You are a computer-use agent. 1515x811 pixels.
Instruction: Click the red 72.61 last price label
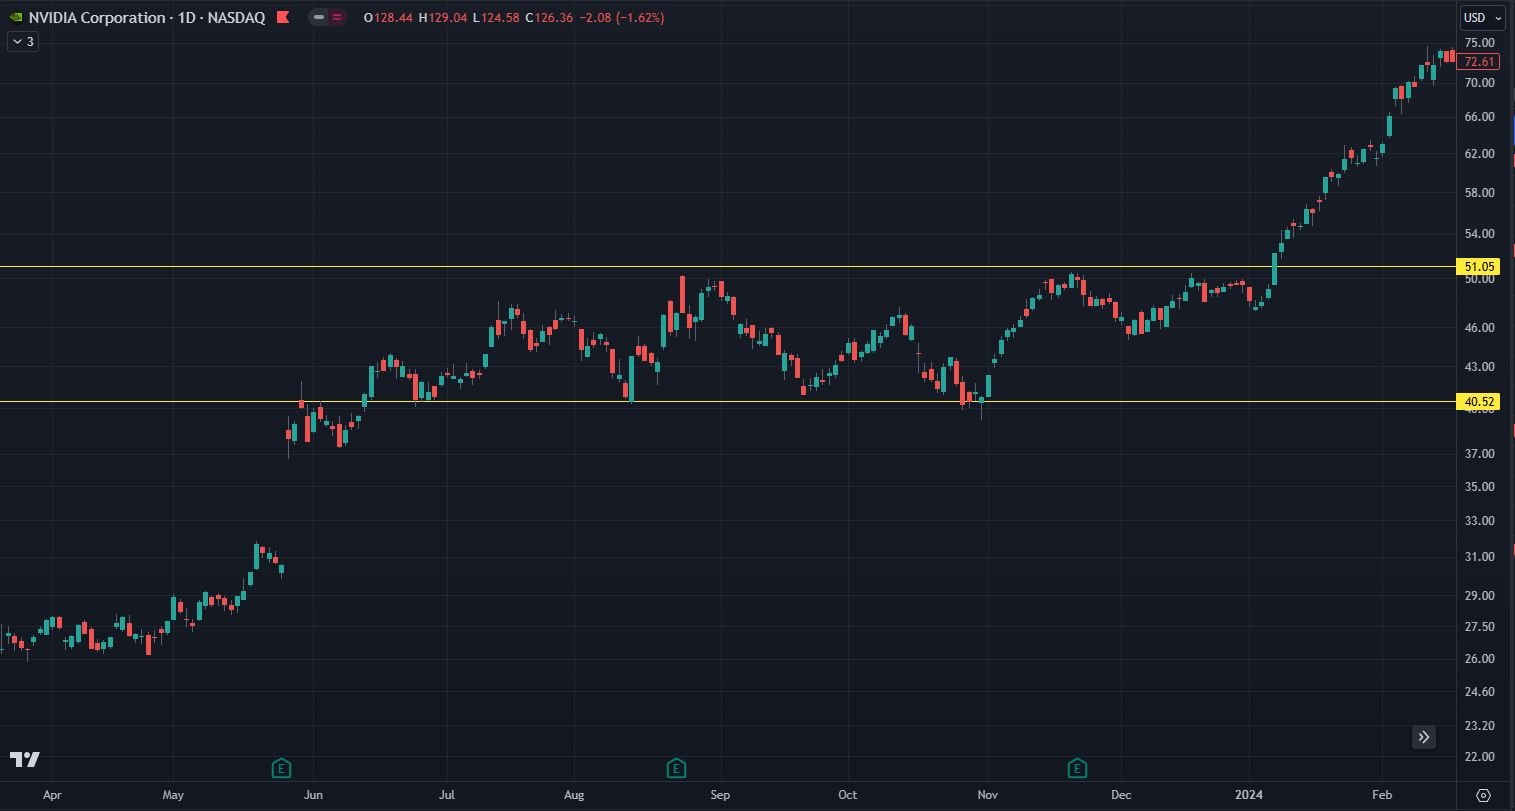[x=1480, y=62]
